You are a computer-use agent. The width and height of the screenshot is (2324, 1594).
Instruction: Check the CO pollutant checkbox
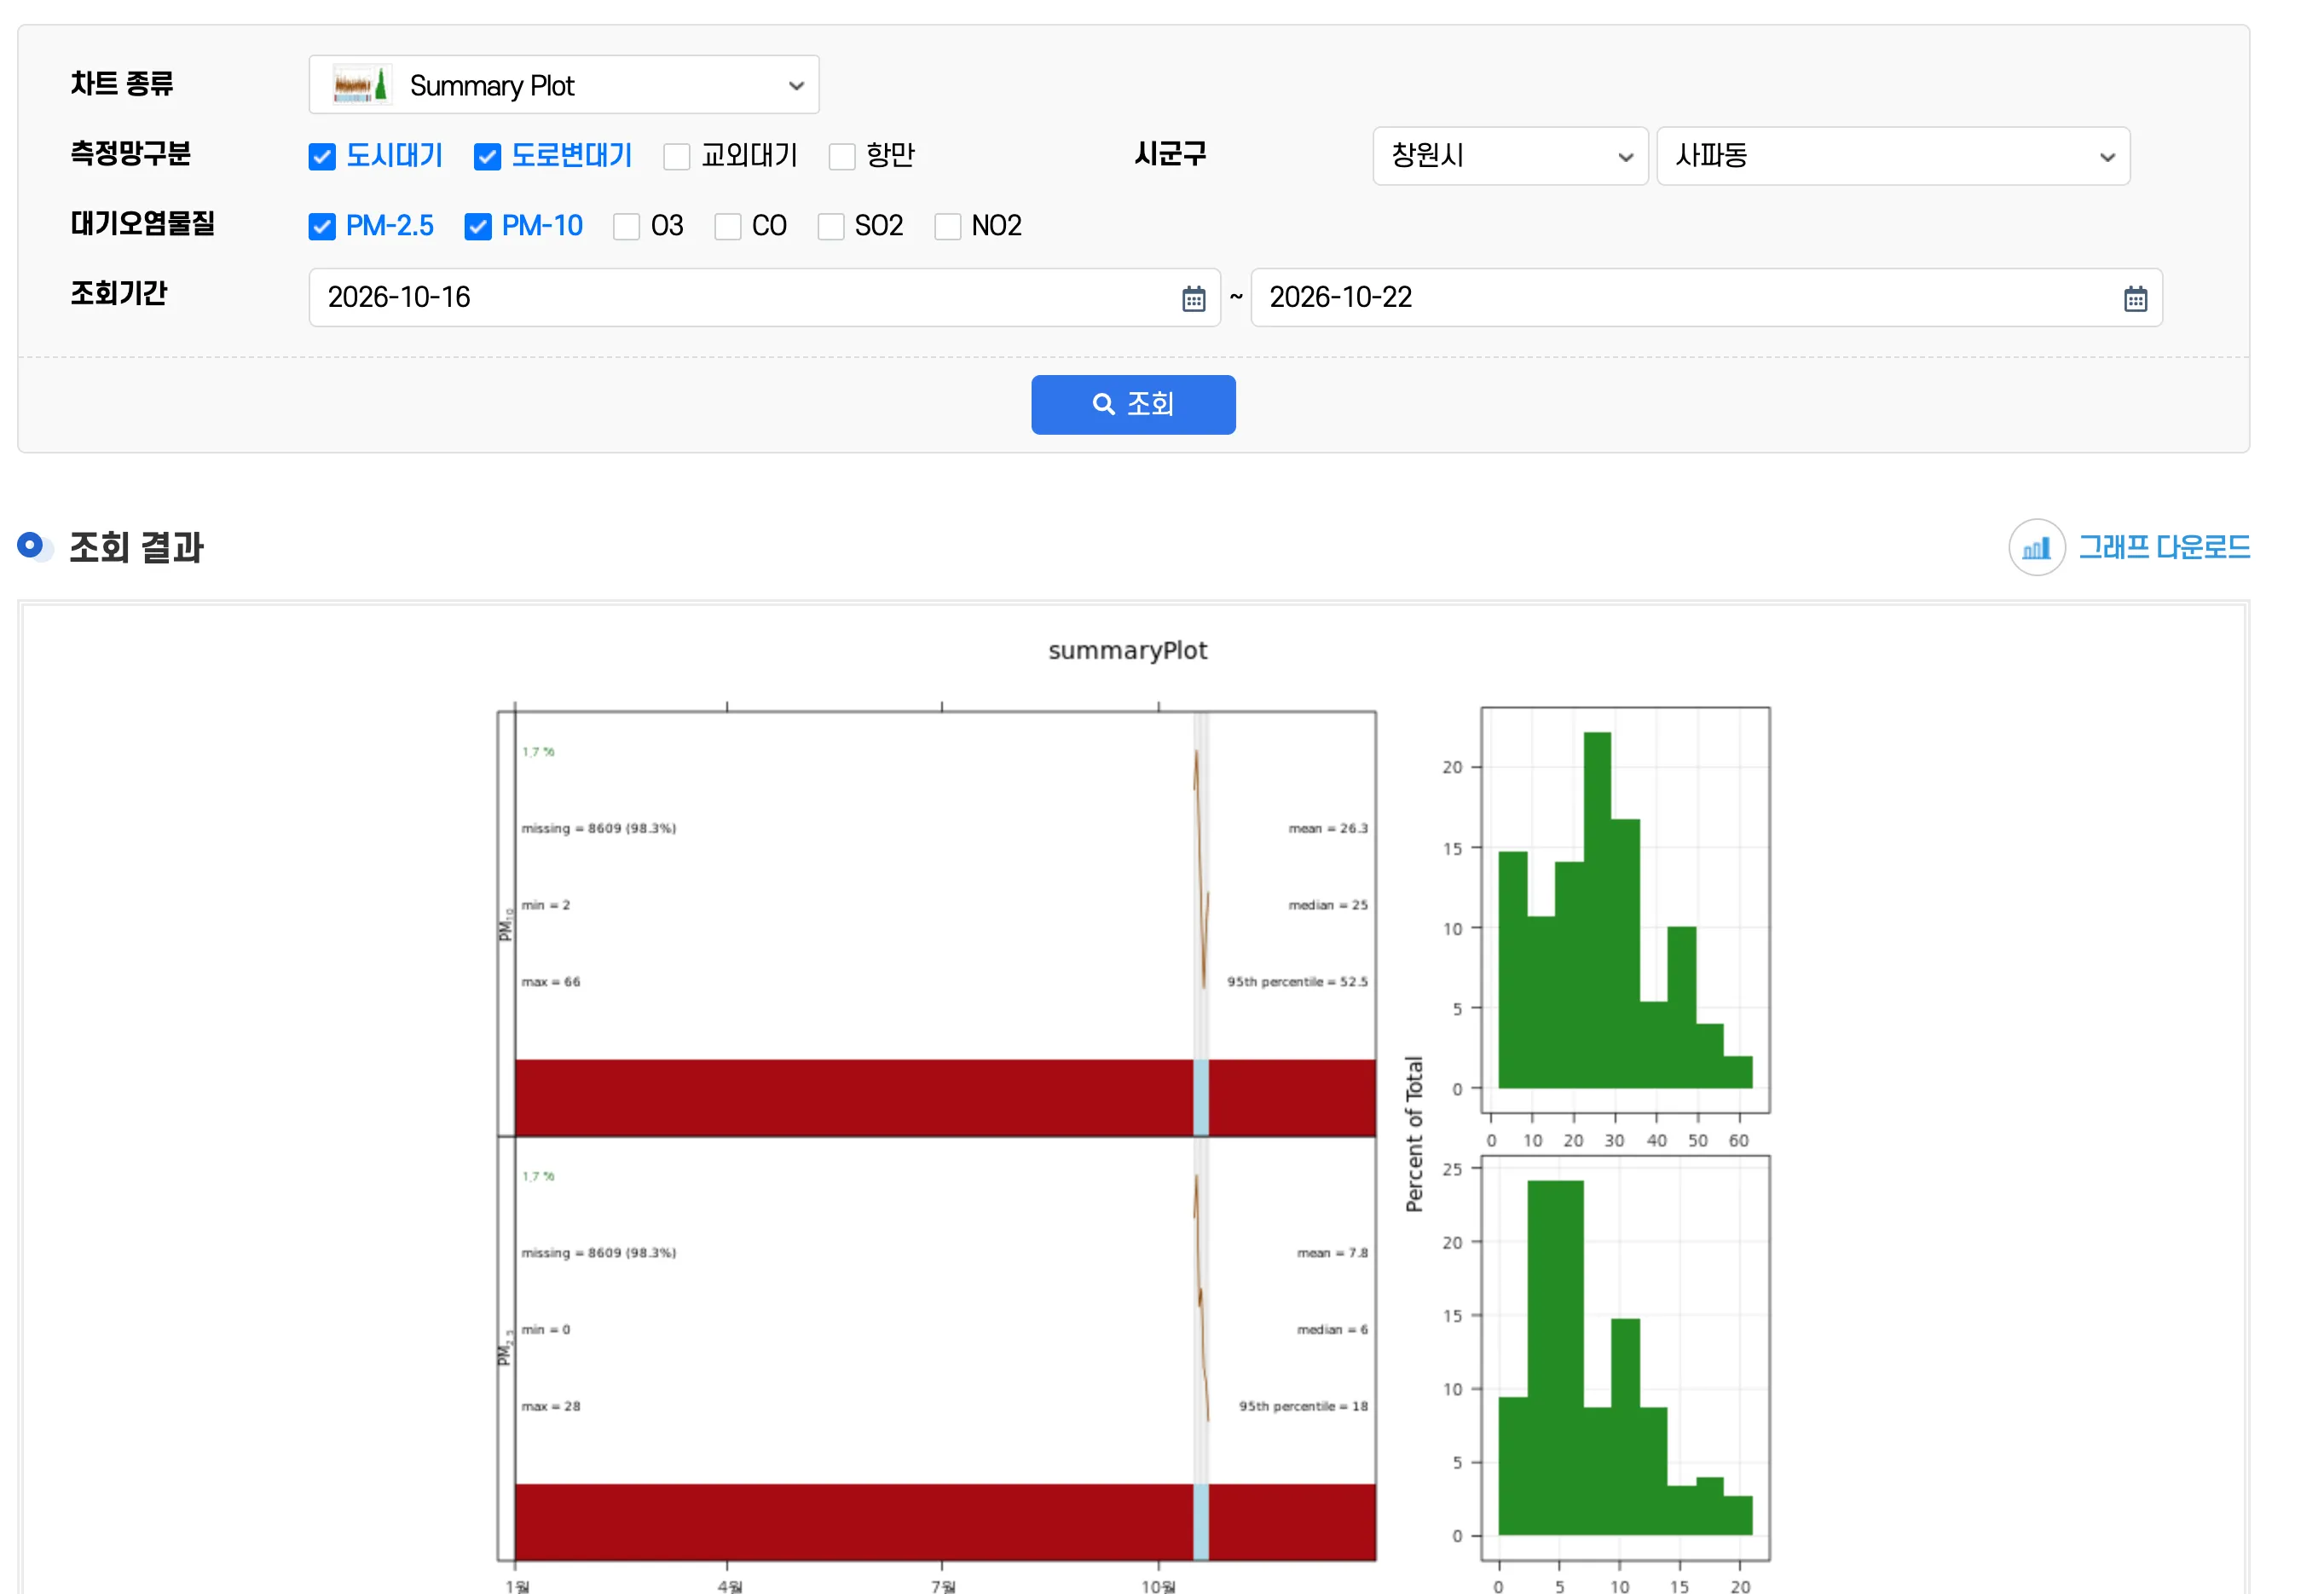(x=728, y=227)
